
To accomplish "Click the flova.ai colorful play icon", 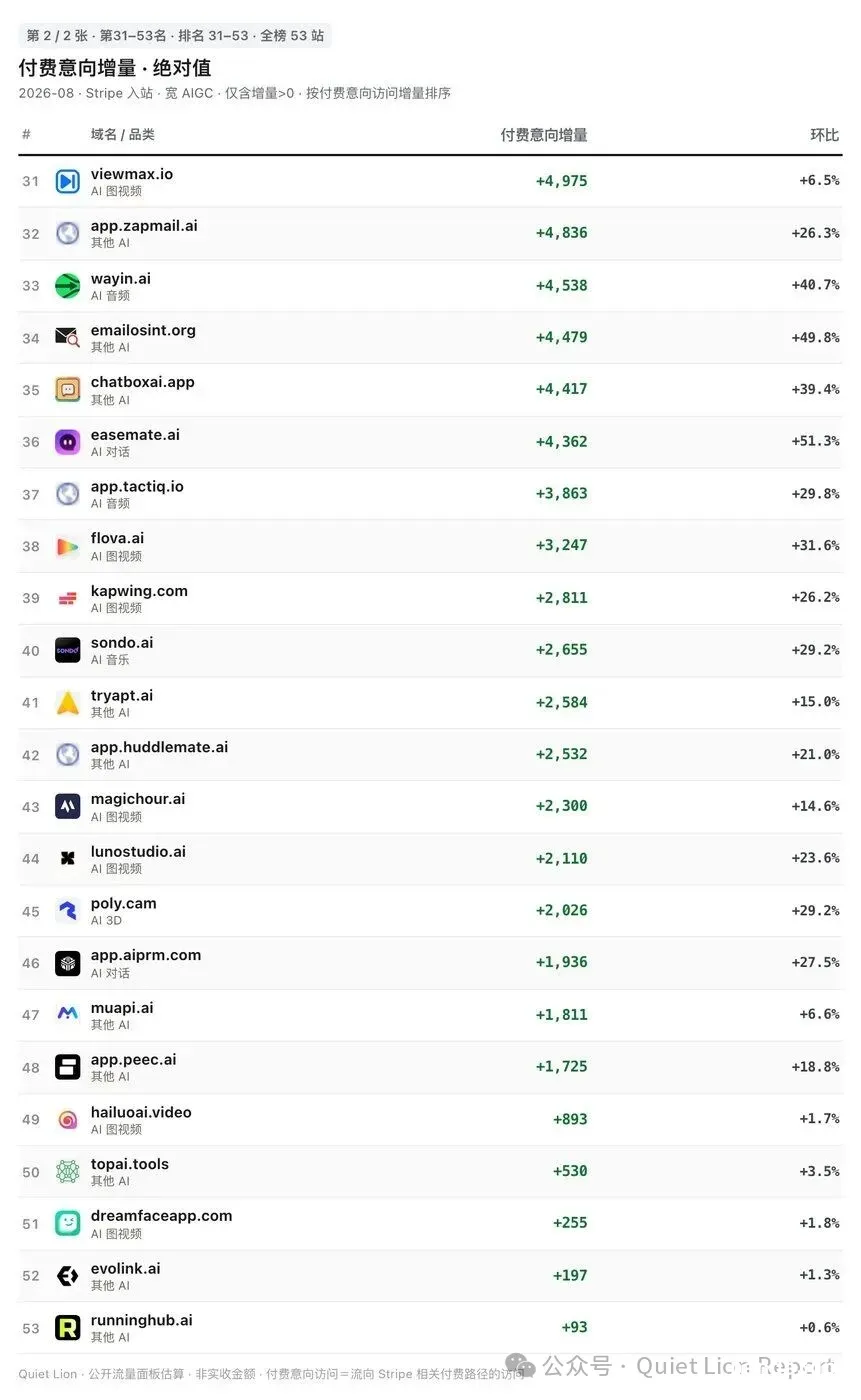I will pyautogui.click(x=68, y=546).
